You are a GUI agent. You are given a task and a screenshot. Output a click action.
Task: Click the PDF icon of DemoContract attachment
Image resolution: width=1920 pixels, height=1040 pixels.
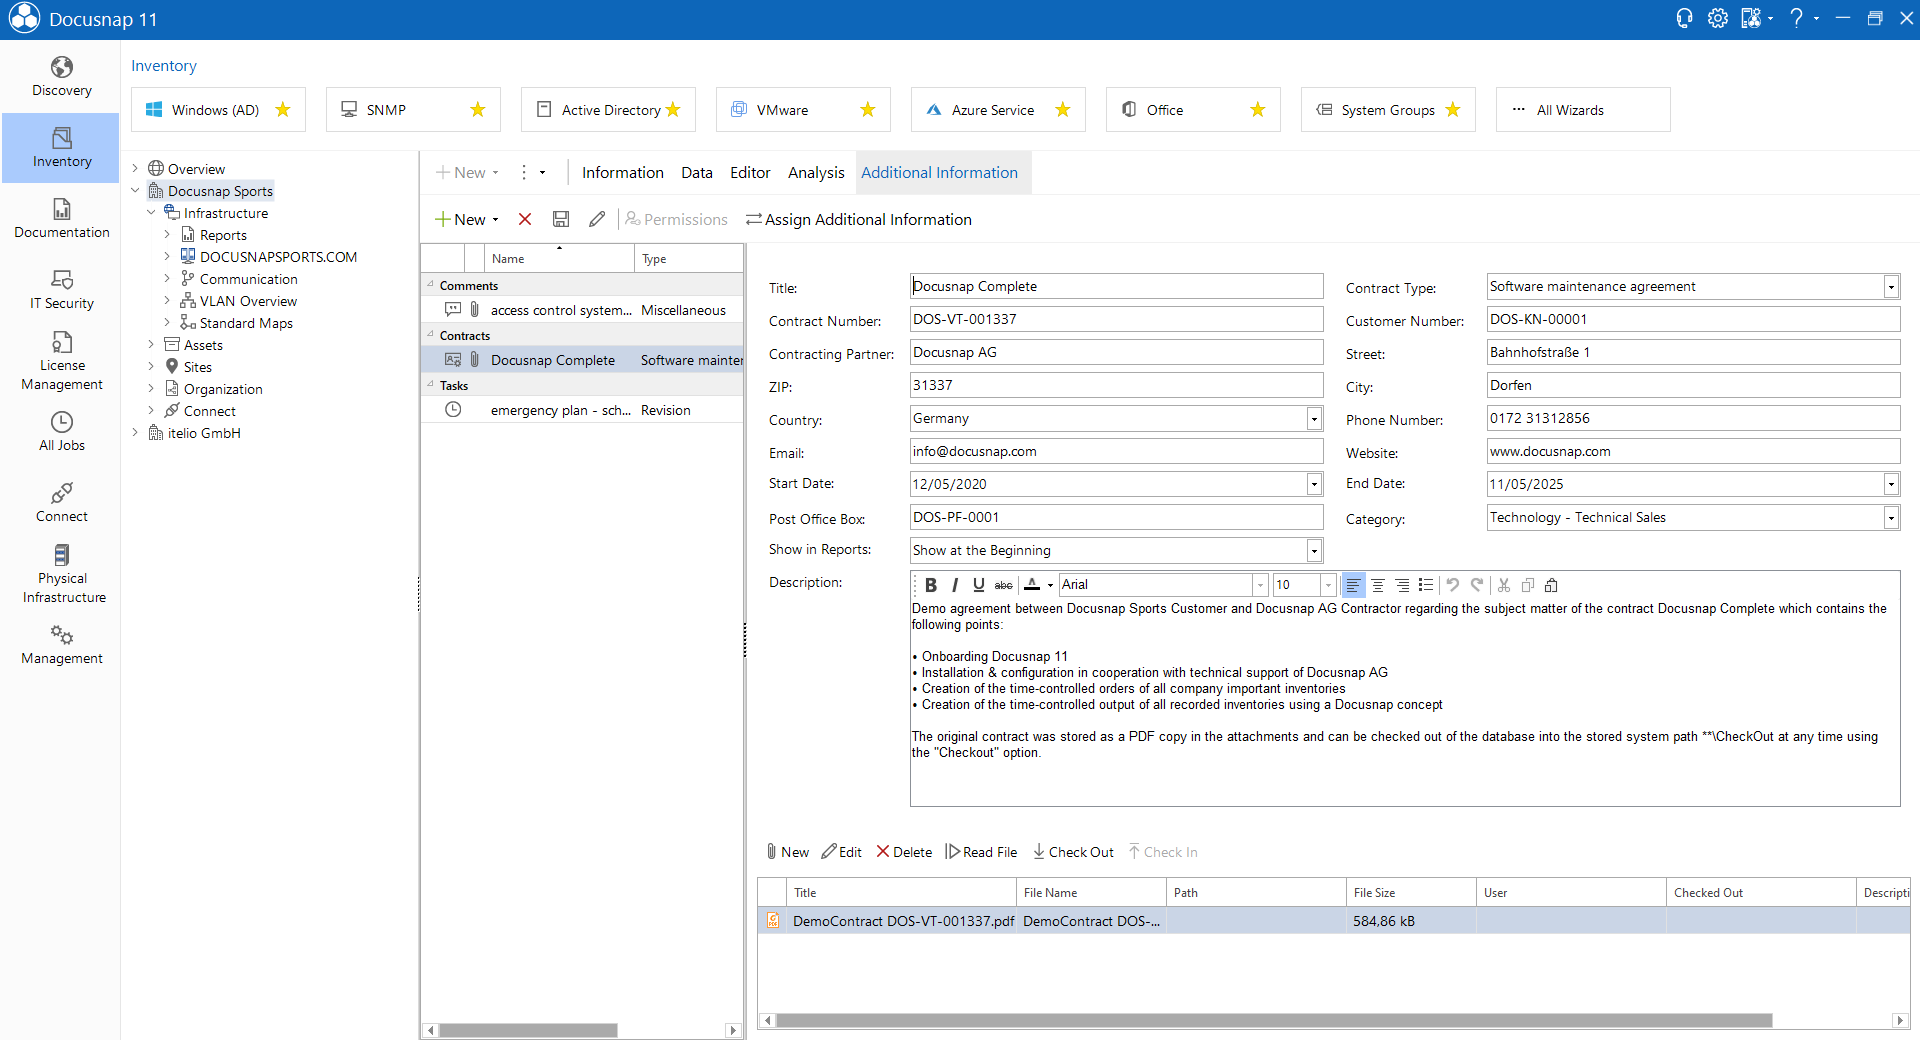[x=773, y=920]
